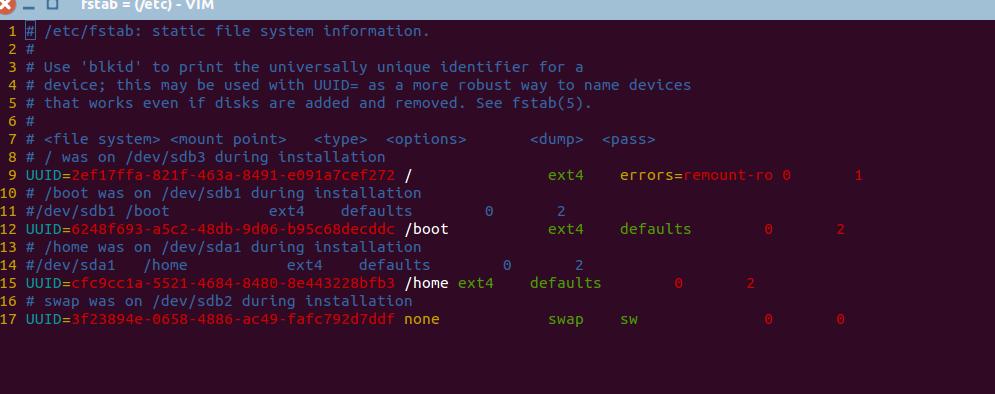Click the commented /dev/sda1 line
The height and width of the screenshot is (394, 995).
(304, 265)
